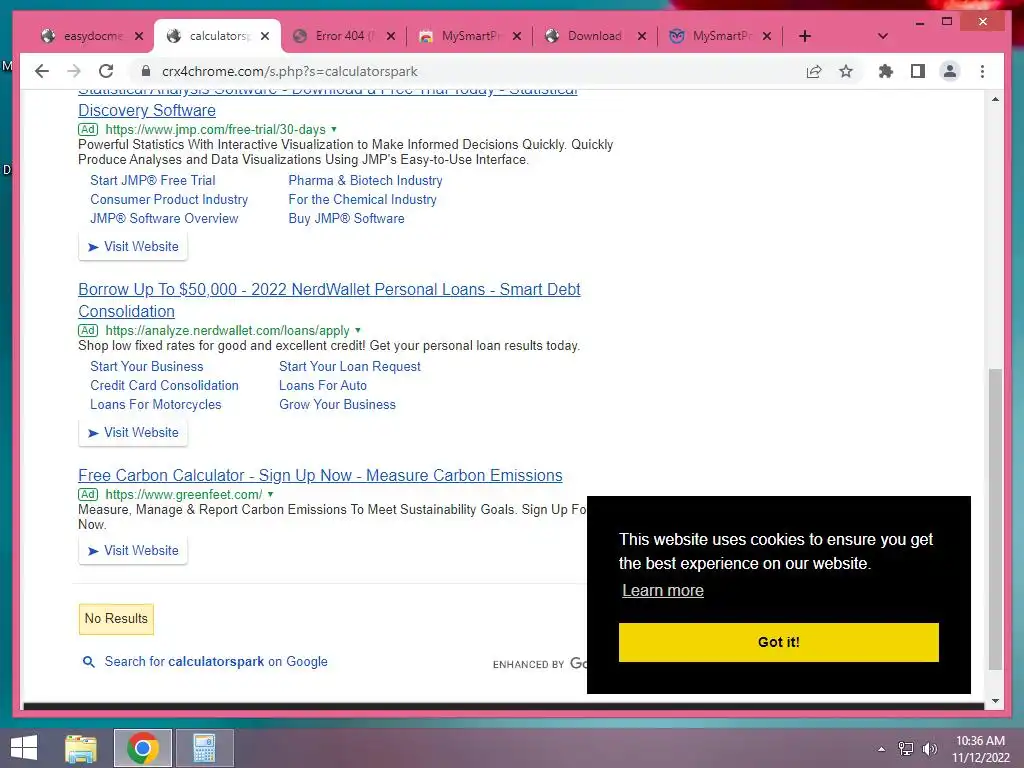The width and height of the screenshot is (1024, 768).
Task: Open volume speaker tray icon
Action: coord(930,748)
